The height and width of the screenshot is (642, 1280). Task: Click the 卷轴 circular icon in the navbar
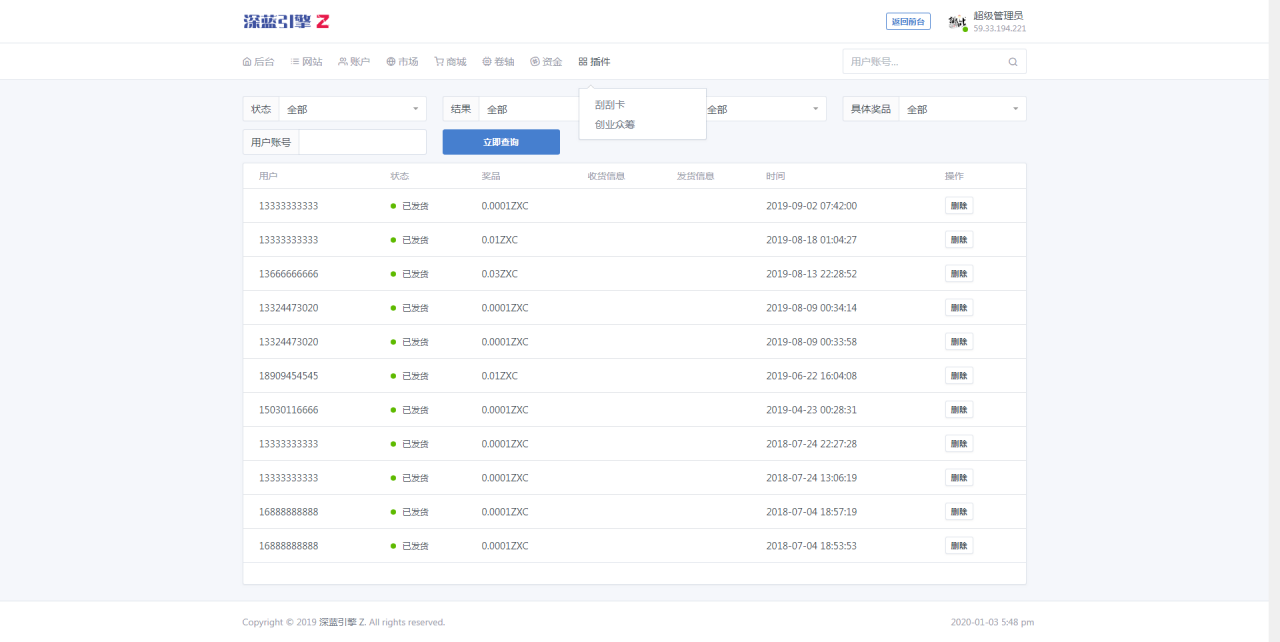[486, 61]
